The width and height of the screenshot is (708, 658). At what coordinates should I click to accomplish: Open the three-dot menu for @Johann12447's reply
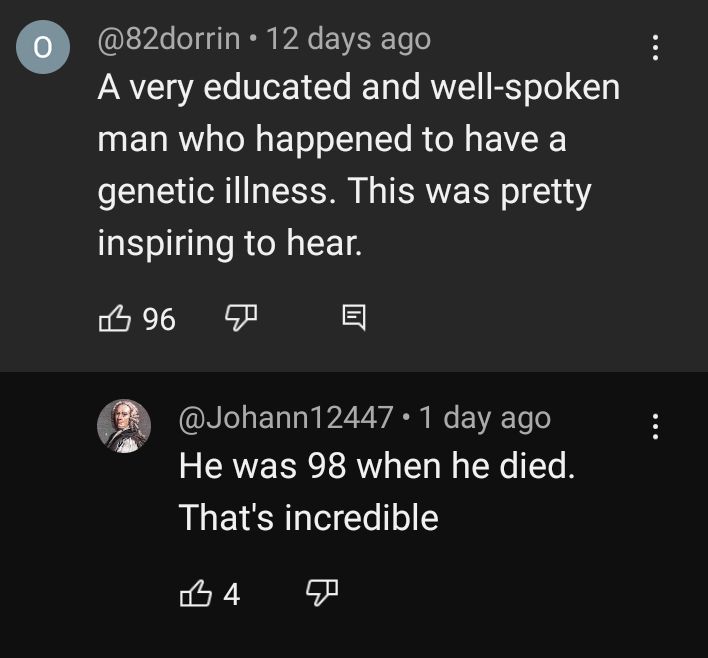[x=655, y=427]
